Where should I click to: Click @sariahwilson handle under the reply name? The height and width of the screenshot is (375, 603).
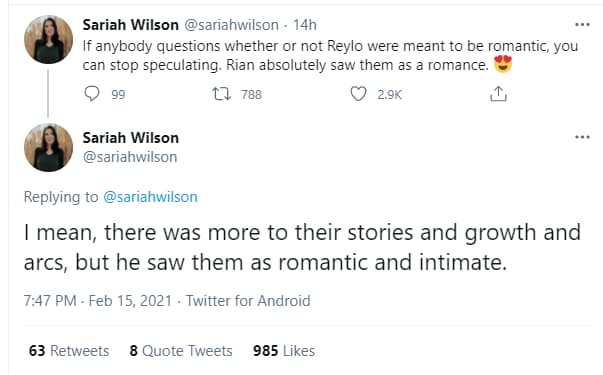[x=130, y=157]
